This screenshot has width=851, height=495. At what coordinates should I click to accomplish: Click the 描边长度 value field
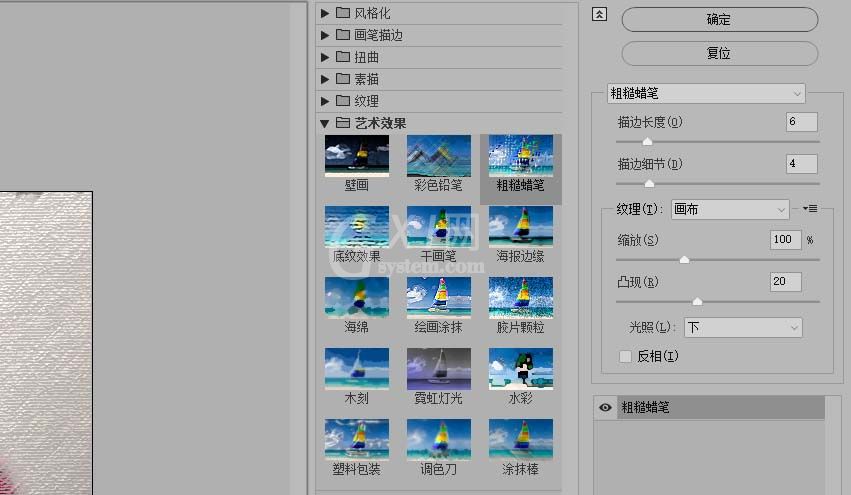(802, 122)
